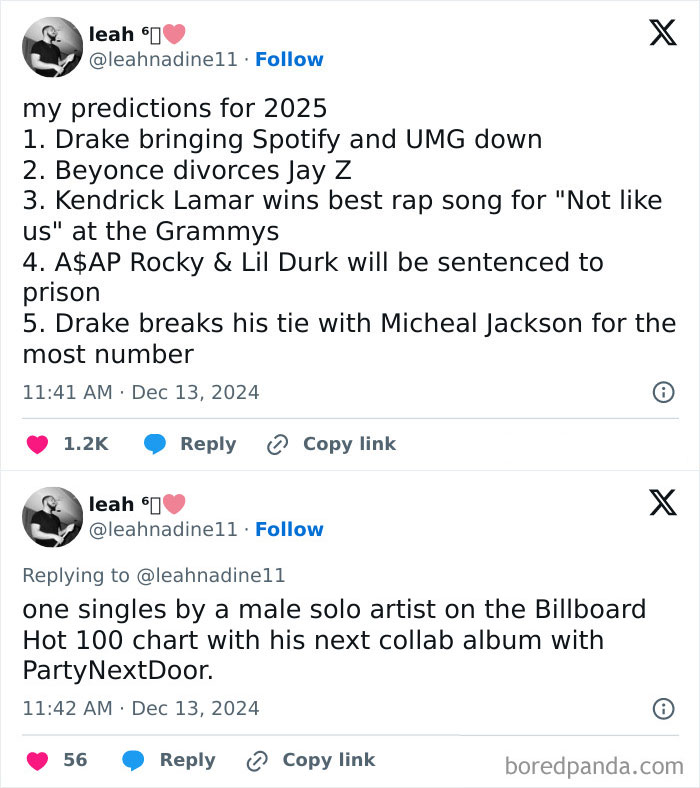The image size is (700, 788).
Task: Click the info icon on the reply tweet
Action: pos(663,709)
